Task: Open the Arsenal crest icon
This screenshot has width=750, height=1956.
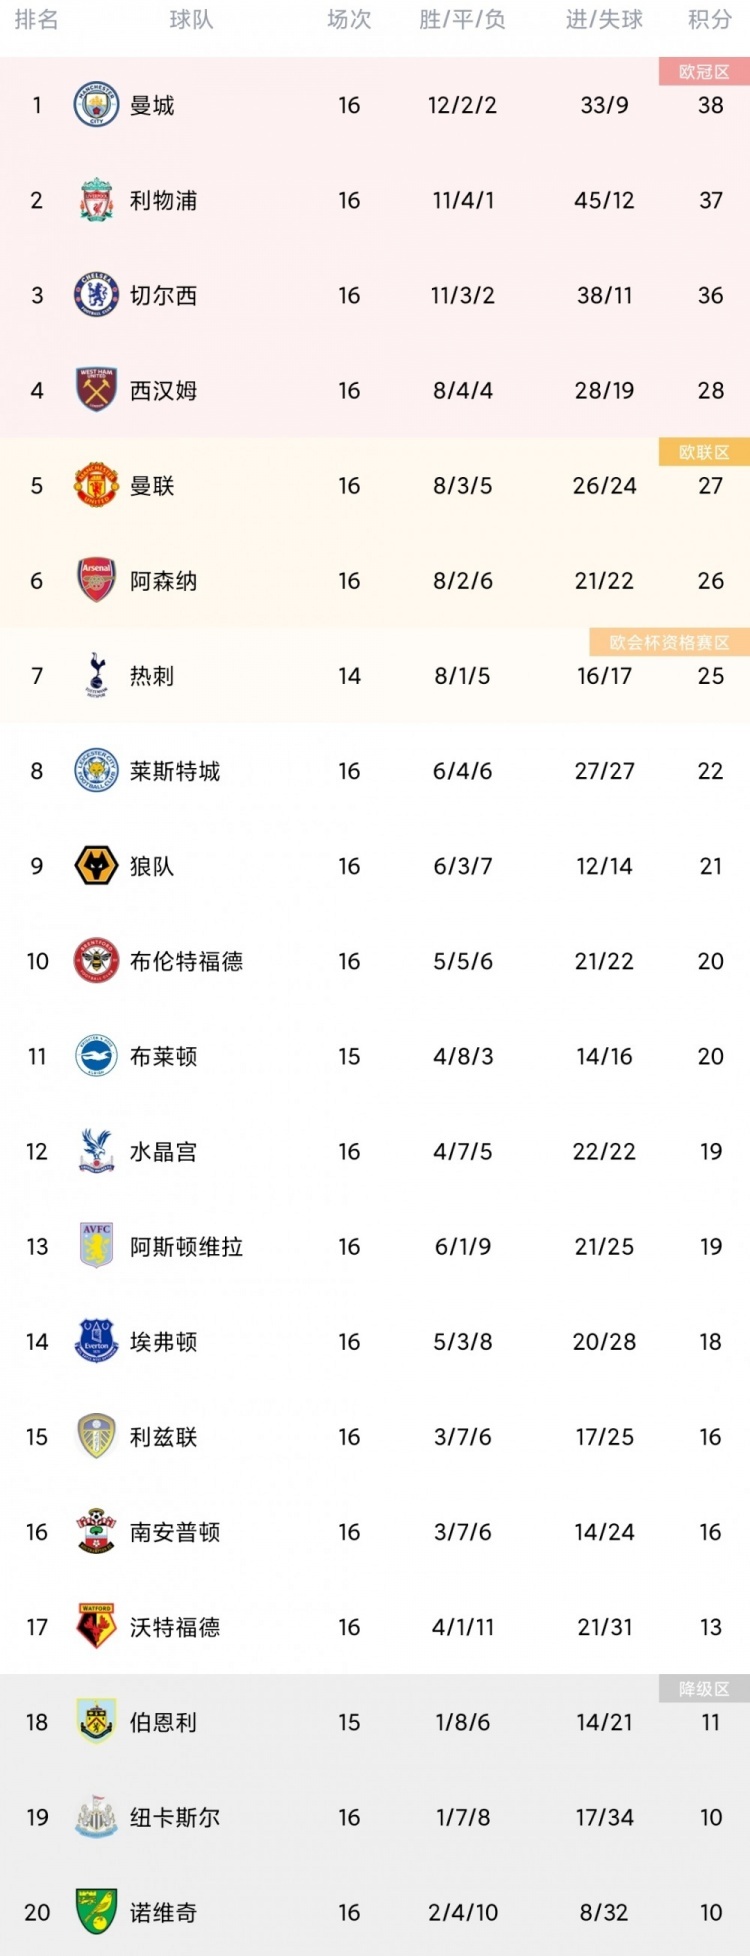Action: point(97,580)
